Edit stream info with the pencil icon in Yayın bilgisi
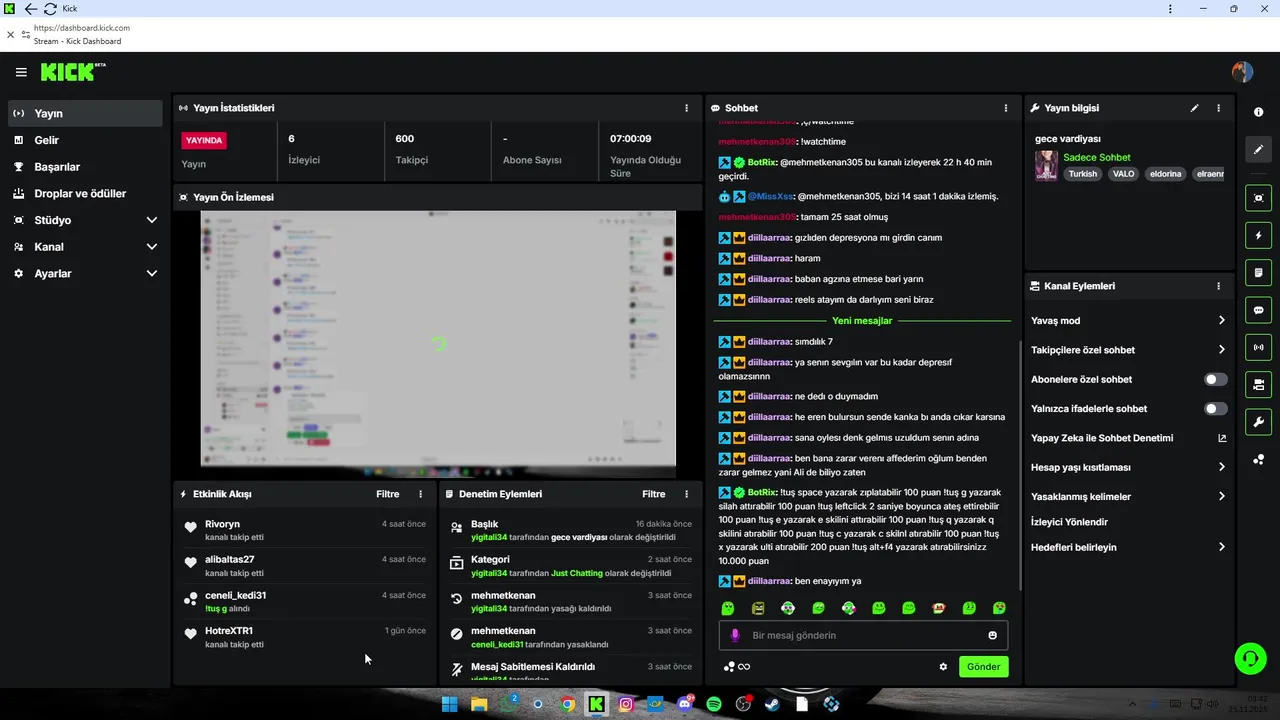1280x720 pixels. (1194, 108)
